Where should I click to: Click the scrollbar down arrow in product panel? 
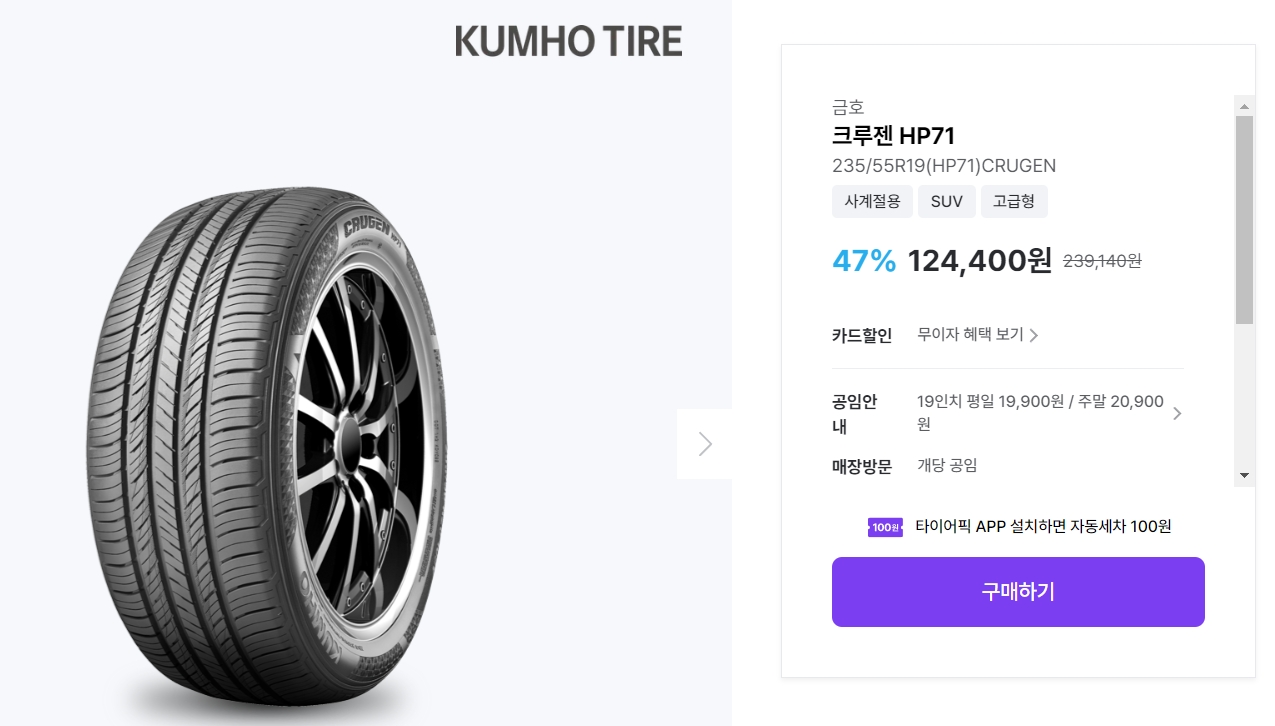point(1243,475)
